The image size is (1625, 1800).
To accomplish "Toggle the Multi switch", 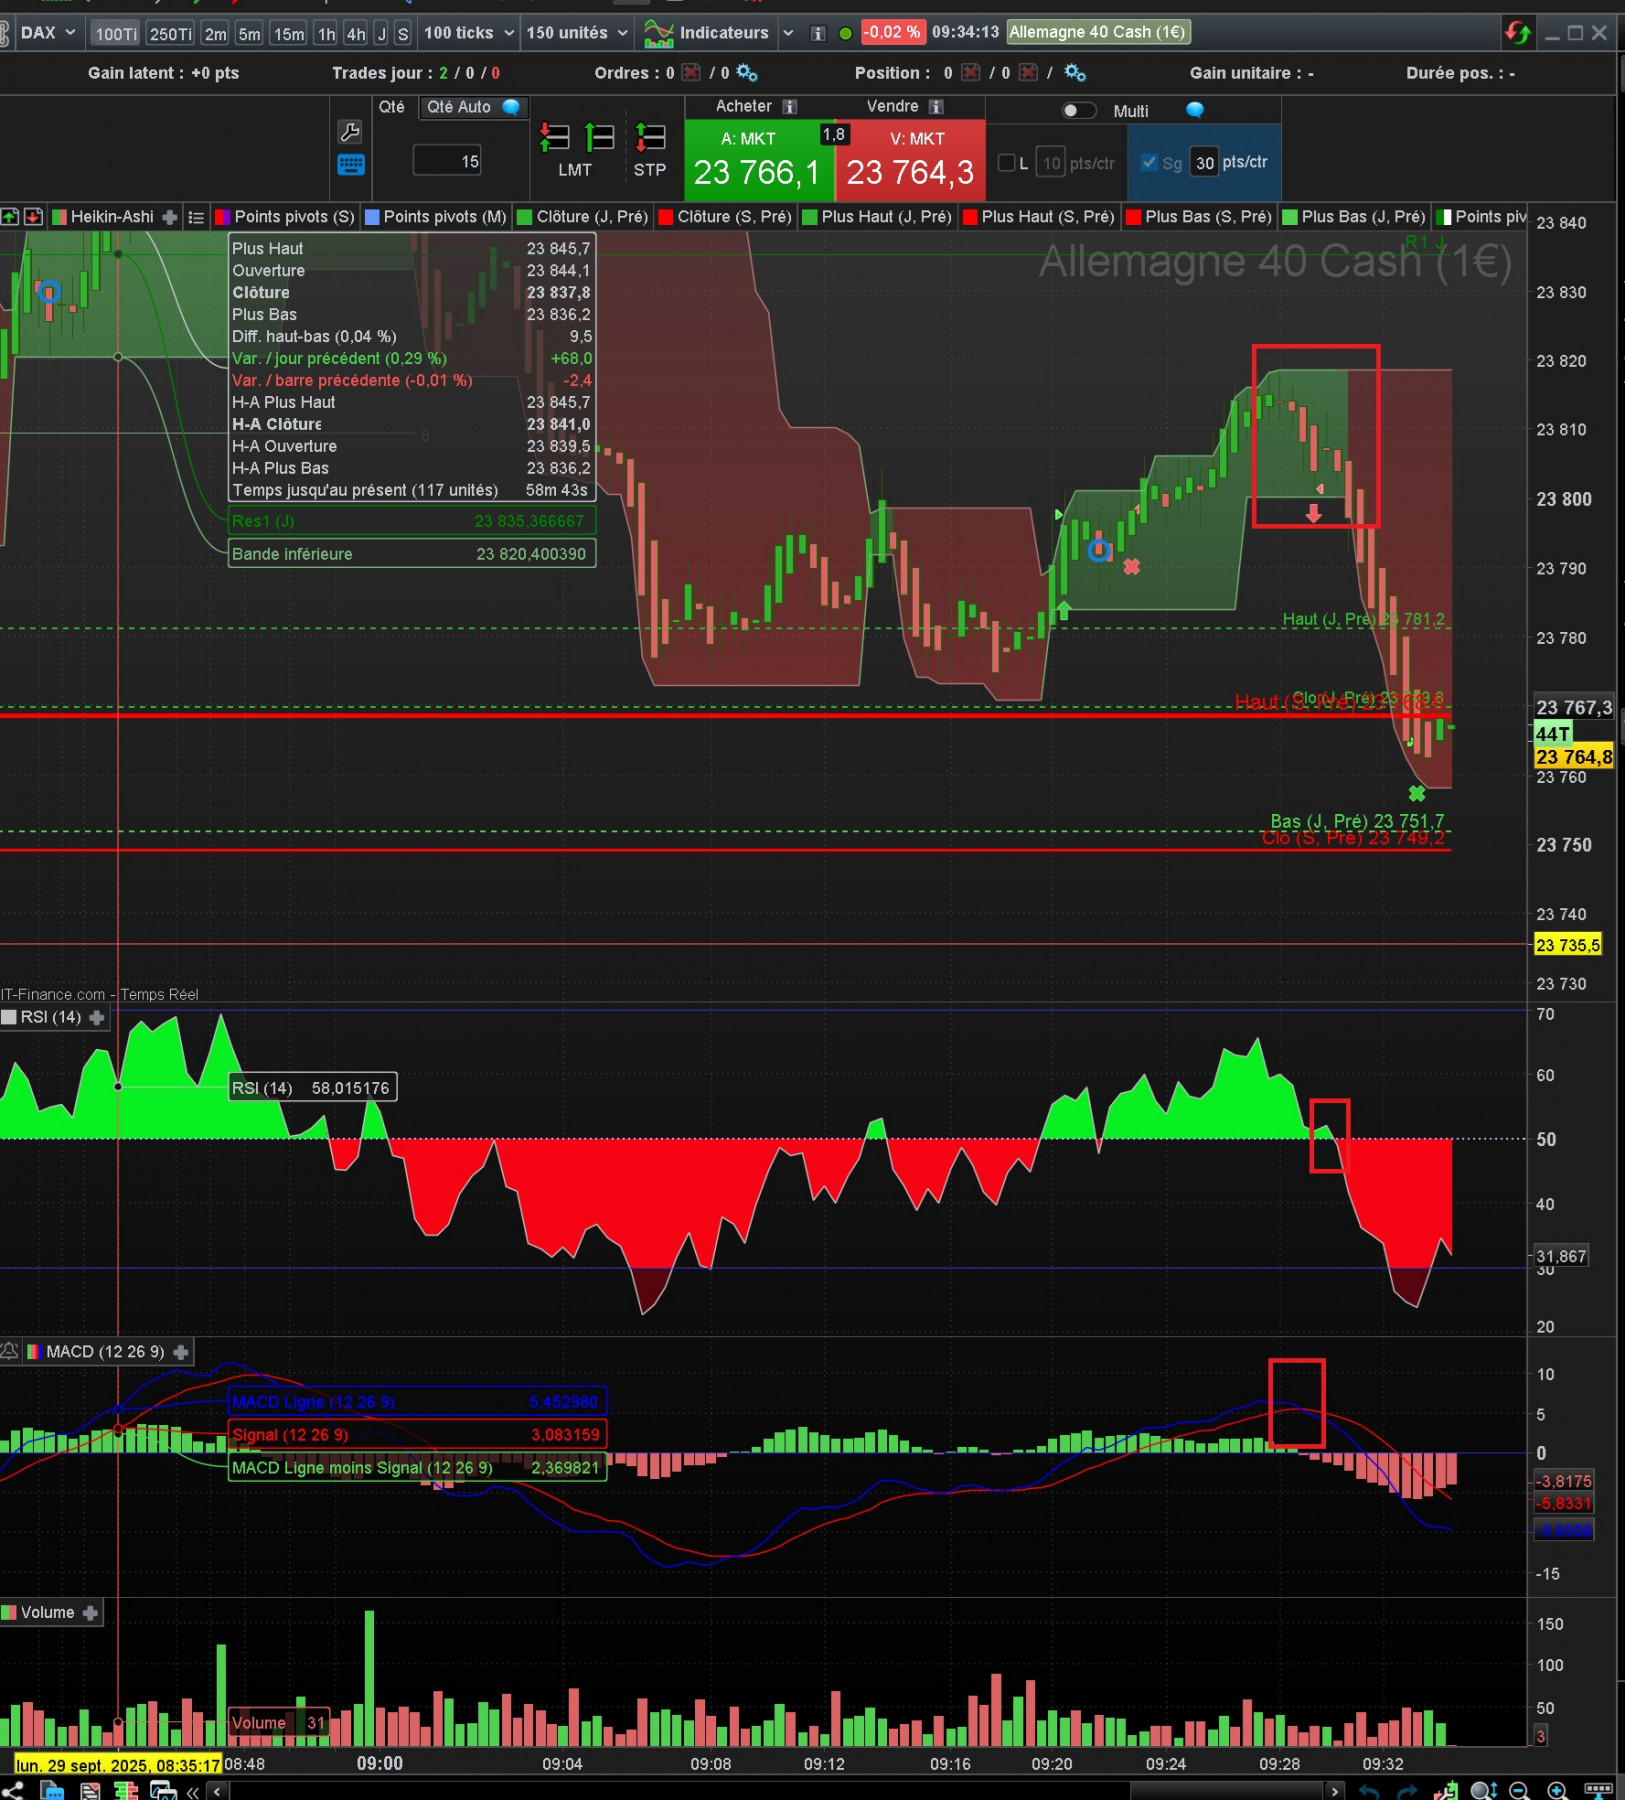I will coord(1078,111).
